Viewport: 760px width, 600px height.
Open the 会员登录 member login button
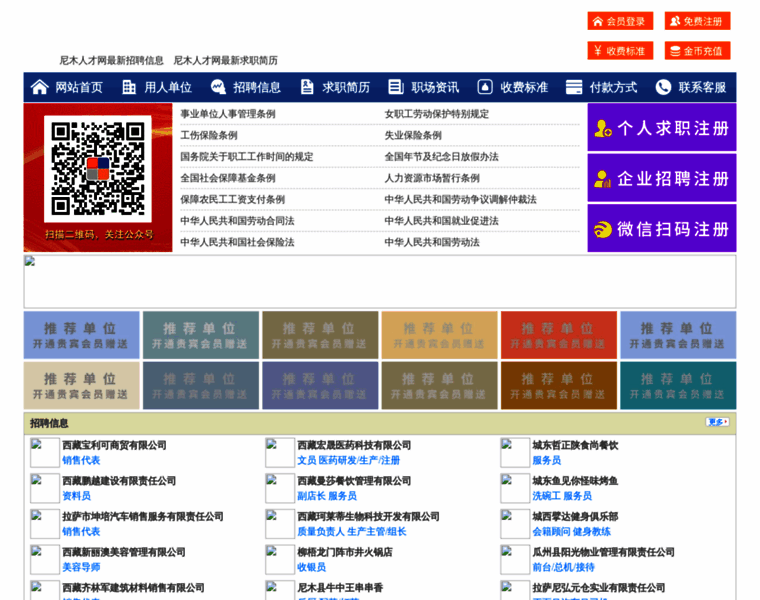tap(620, 21)
